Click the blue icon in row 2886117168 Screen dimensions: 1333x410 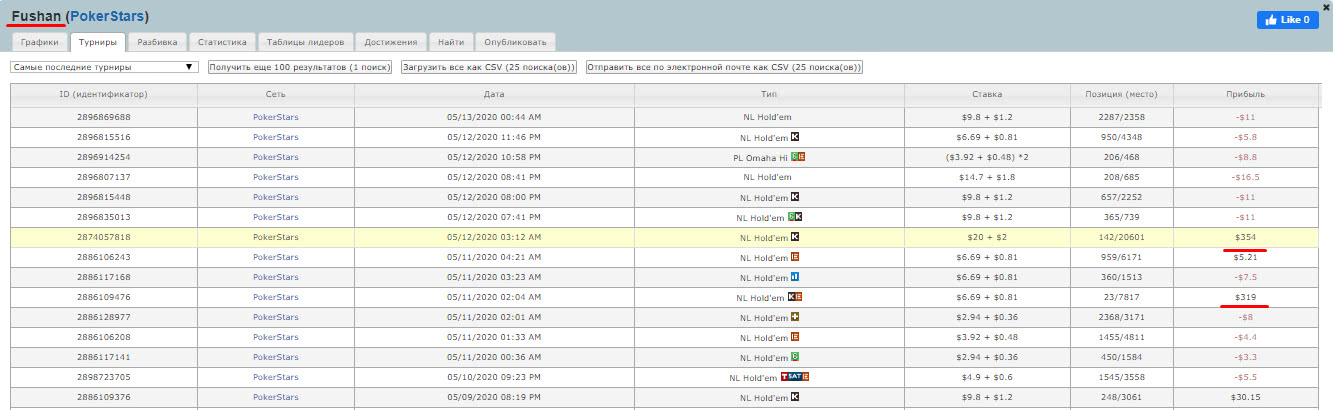796,276
